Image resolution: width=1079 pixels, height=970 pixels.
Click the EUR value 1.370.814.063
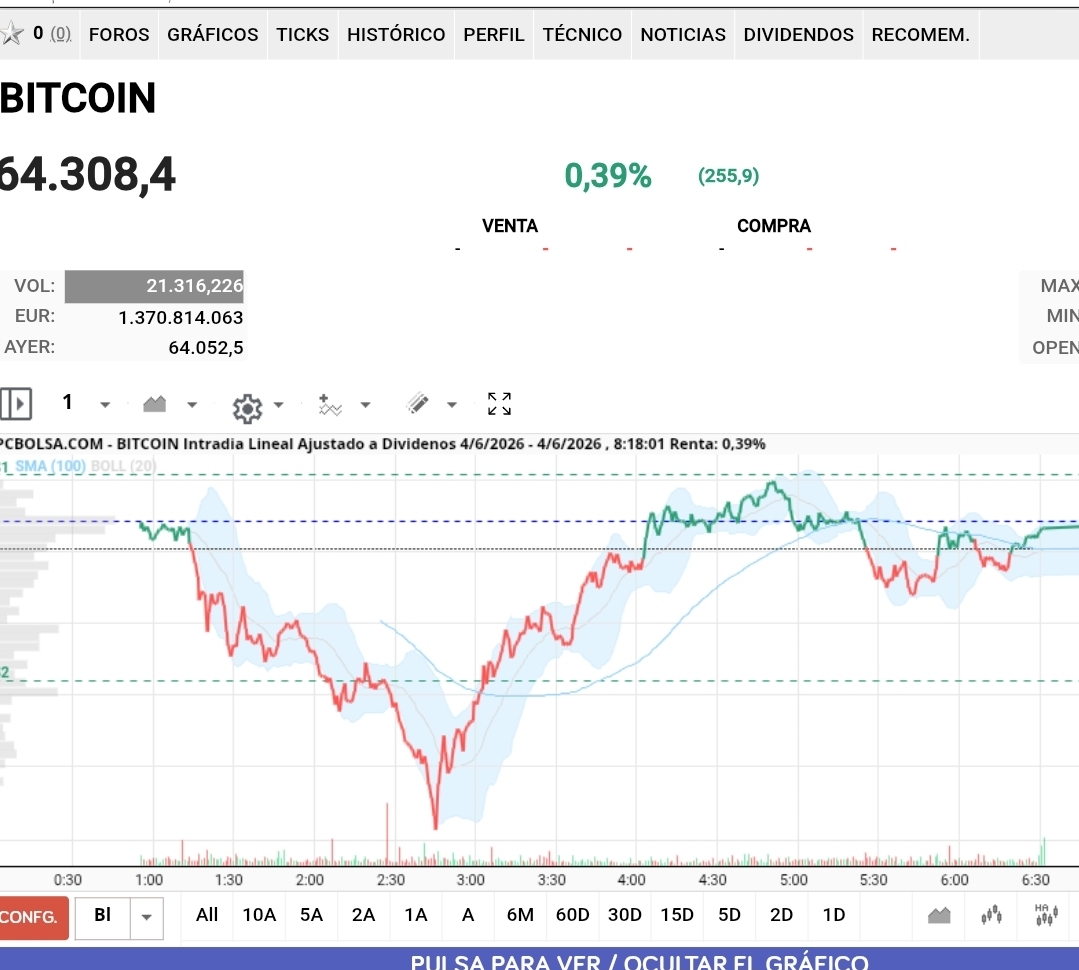[x=181, y=317]
